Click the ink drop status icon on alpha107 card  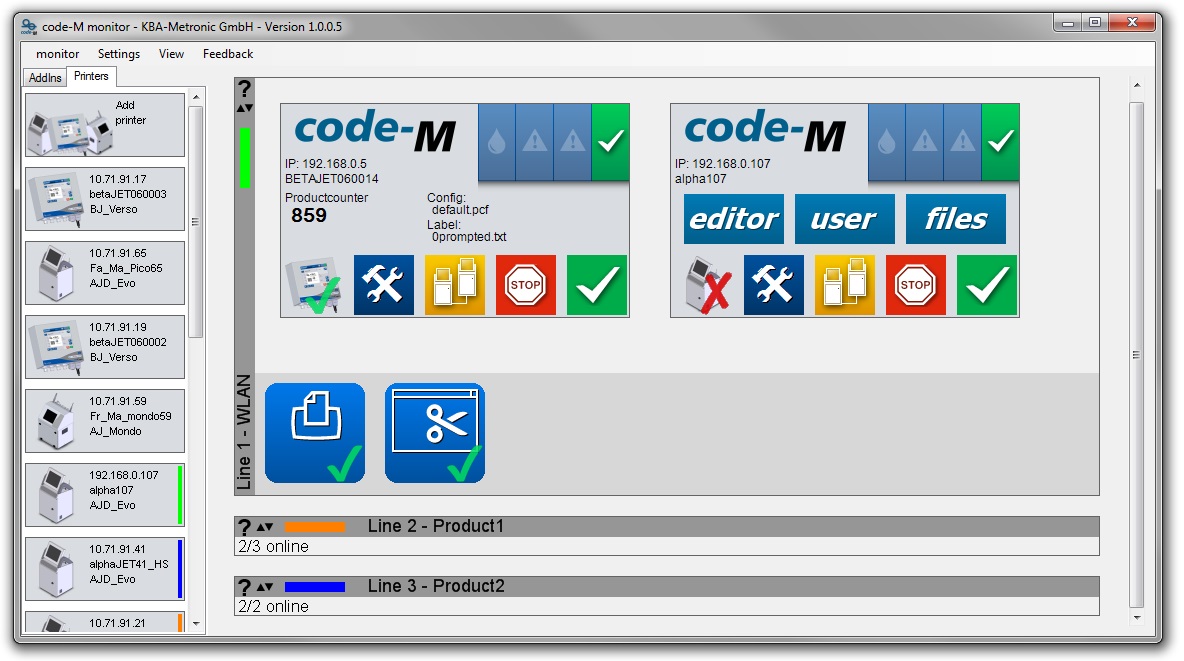click(x=886, y=142)
